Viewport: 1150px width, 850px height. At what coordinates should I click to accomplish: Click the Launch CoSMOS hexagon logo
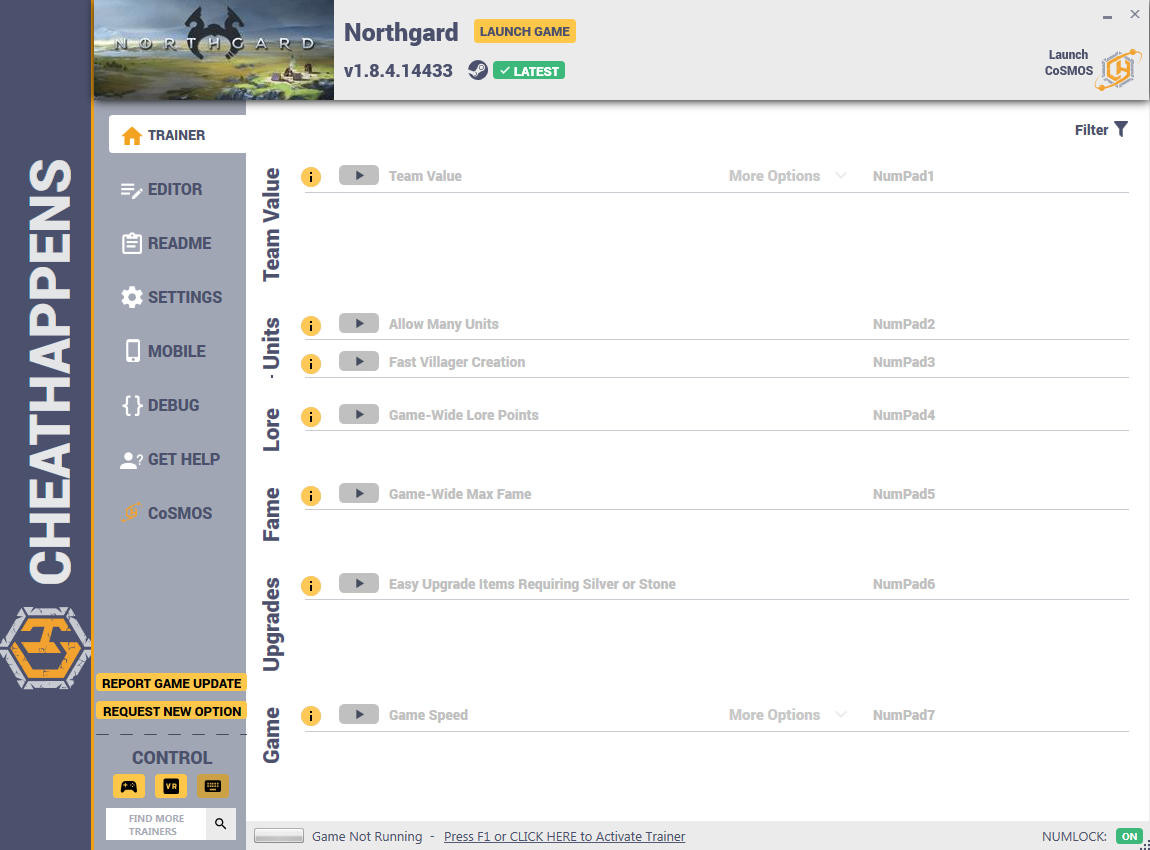pyautogui.click(x=1118, y=70)
